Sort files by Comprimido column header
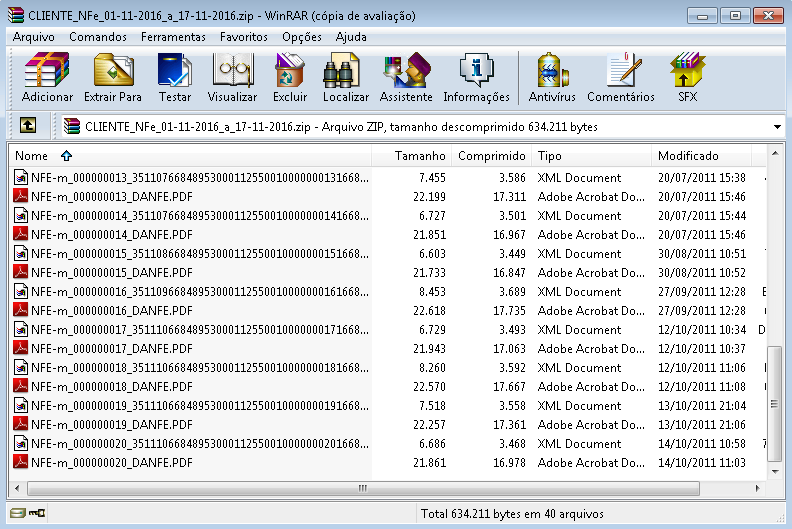Screen dimensions: 792x529 pyautogui.click(x=491, y=156)
